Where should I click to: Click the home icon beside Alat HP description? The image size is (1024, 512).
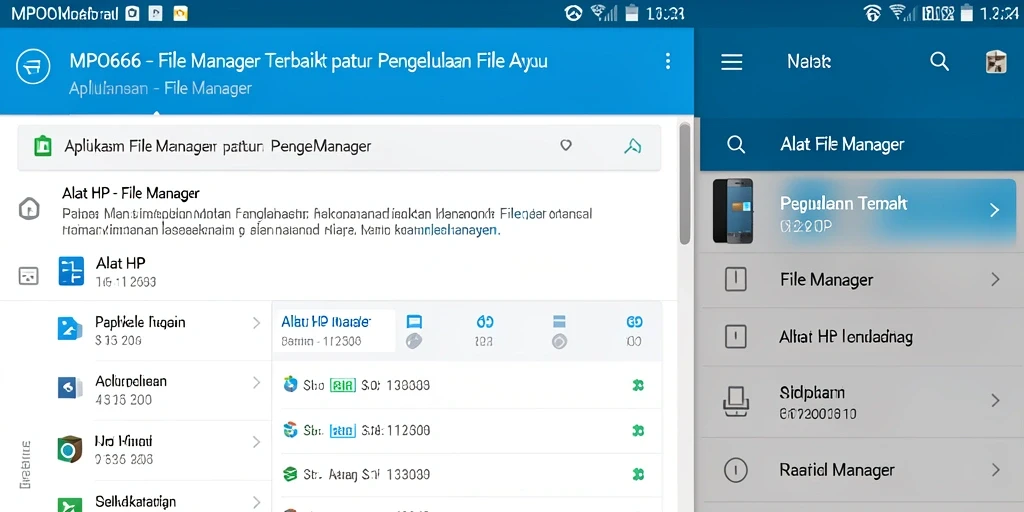point(29,209)
